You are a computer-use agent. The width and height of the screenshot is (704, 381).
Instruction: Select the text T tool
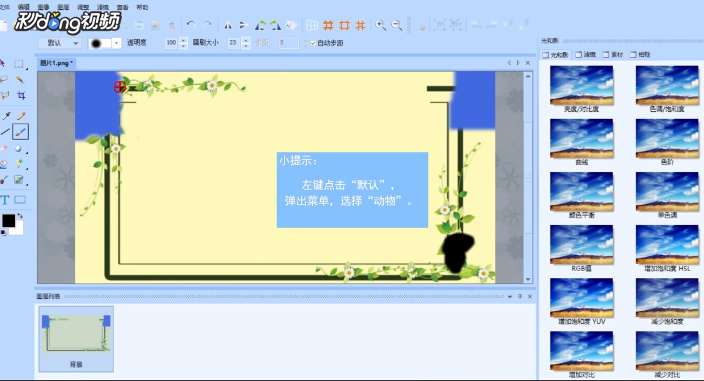pyautogui.click(x=5, y=200)
